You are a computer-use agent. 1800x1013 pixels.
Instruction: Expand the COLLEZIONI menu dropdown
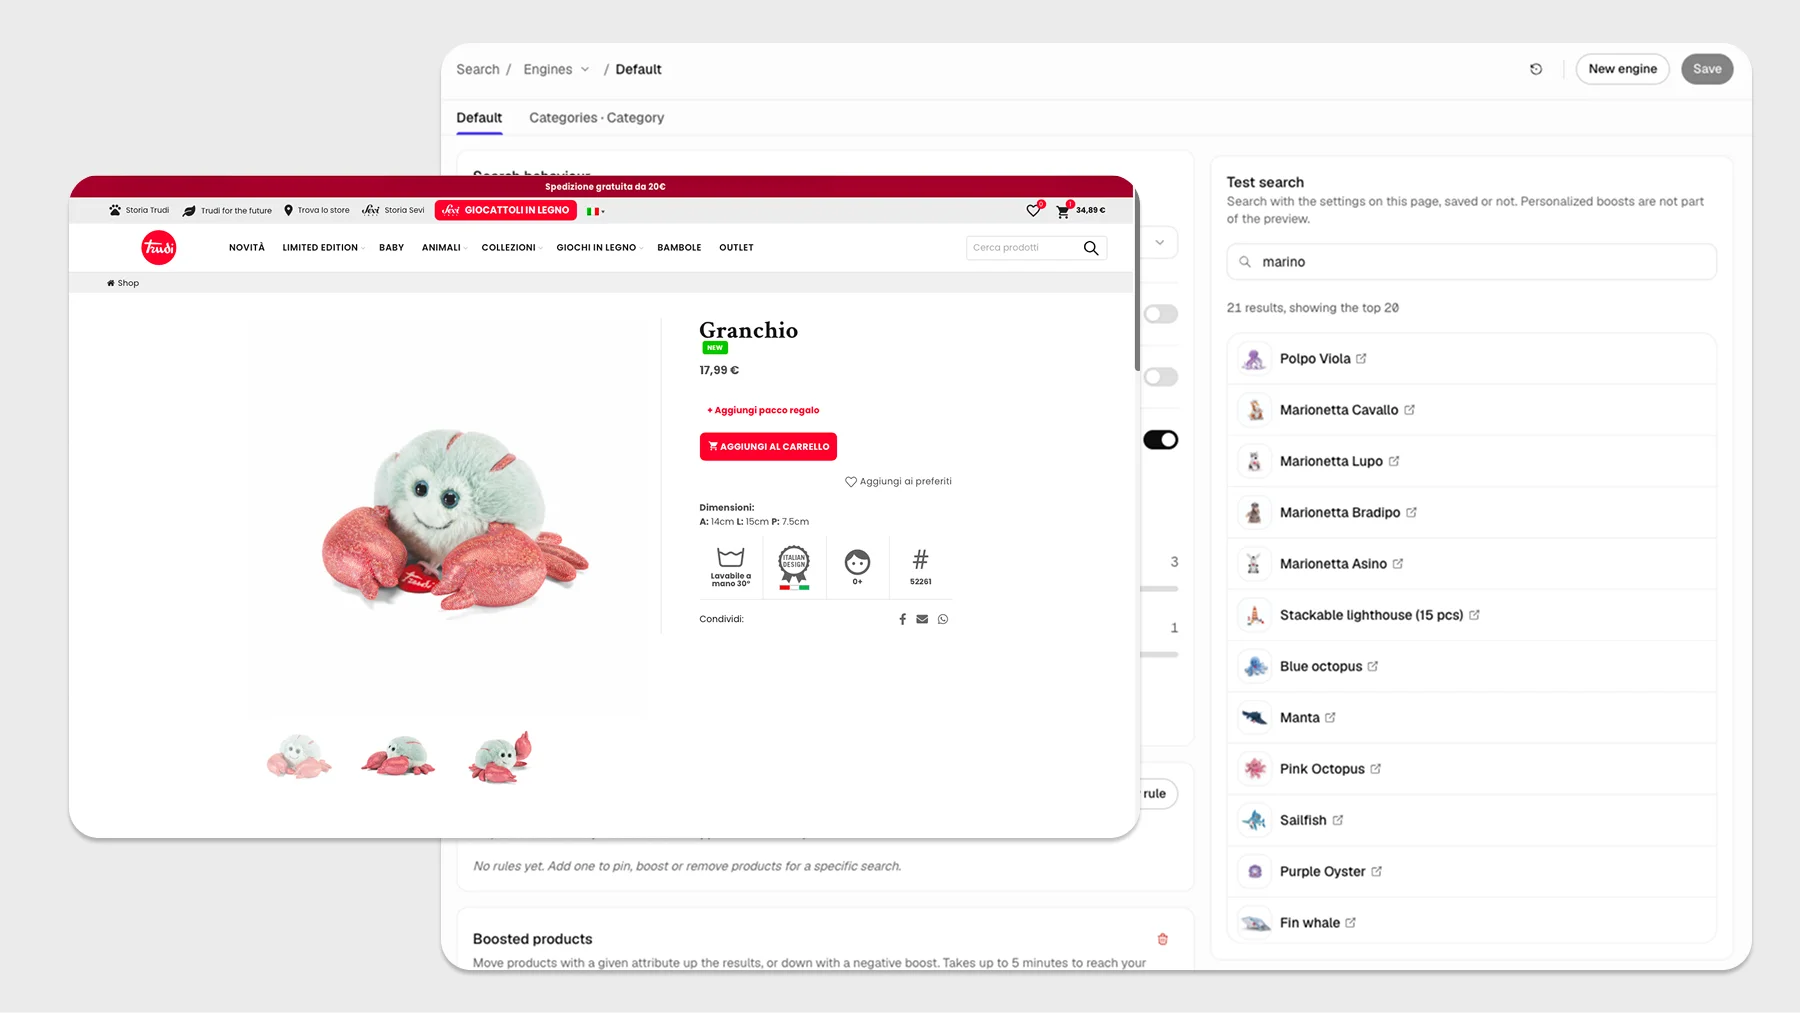pyautogui.click(x=512, y=247)
